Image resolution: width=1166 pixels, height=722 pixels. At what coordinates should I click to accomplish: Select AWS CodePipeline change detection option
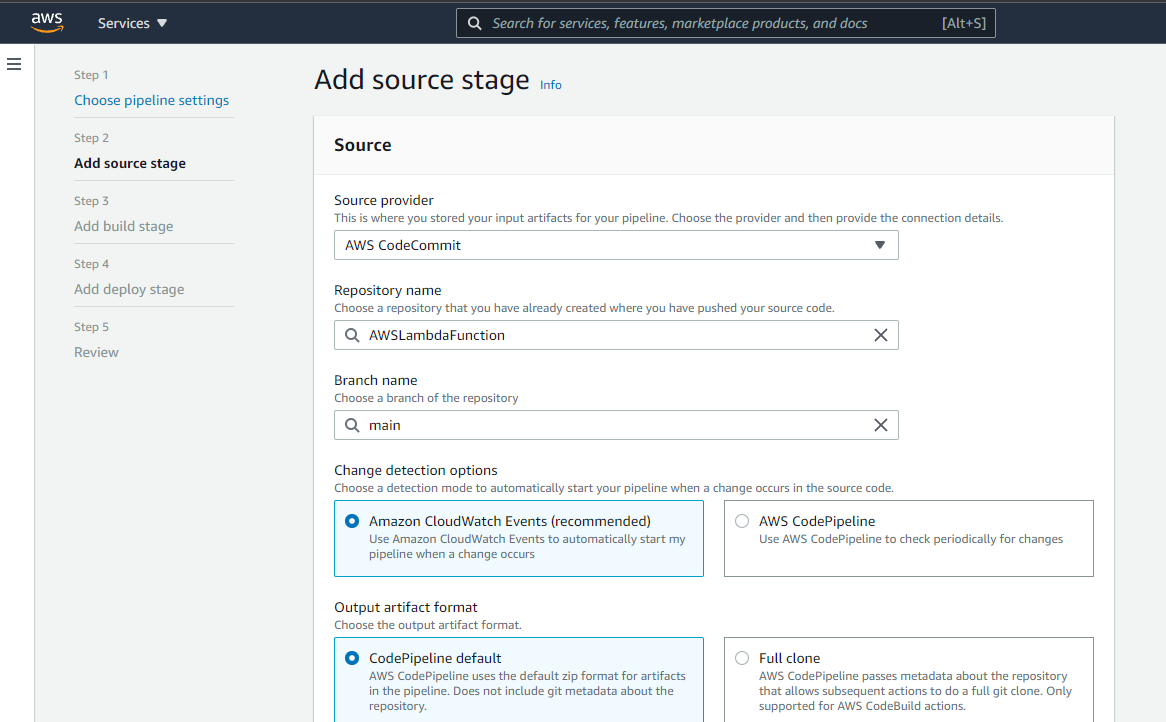742,521
